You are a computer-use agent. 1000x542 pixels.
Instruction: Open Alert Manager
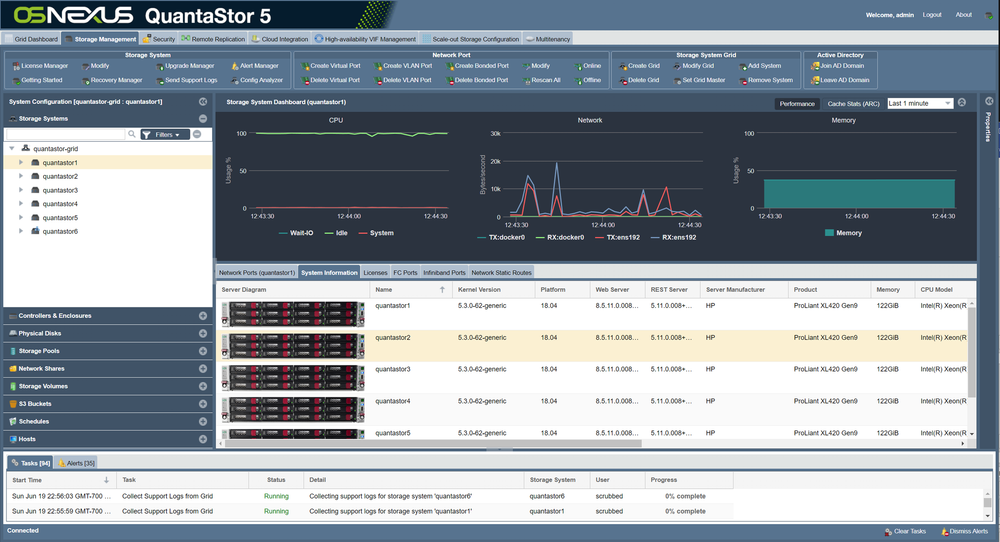point(254,66)
